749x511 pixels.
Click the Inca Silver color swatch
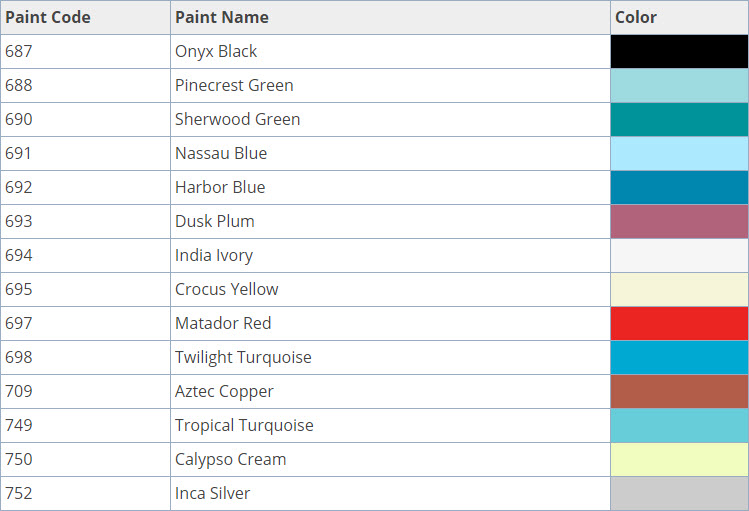coord(679,494)
